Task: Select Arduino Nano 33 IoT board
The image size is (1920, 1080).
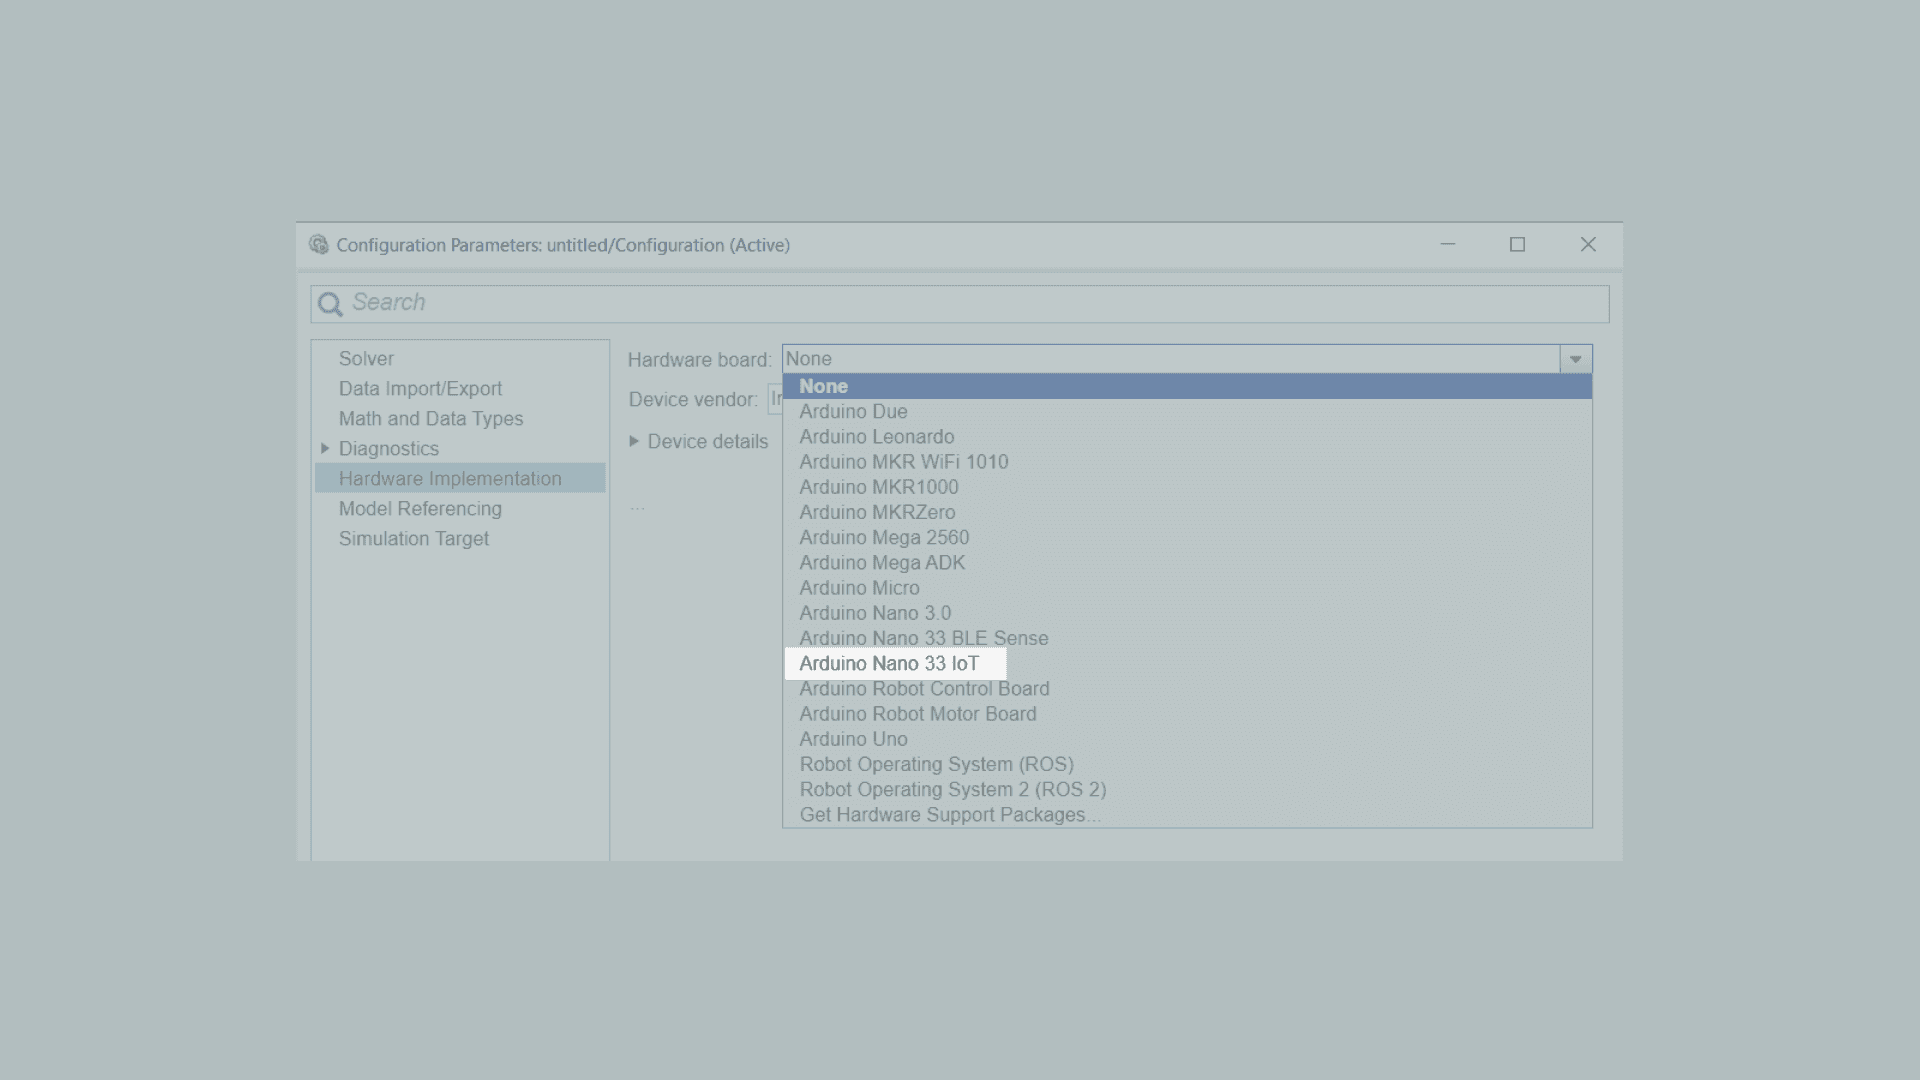Action: (x=889, y=664)
